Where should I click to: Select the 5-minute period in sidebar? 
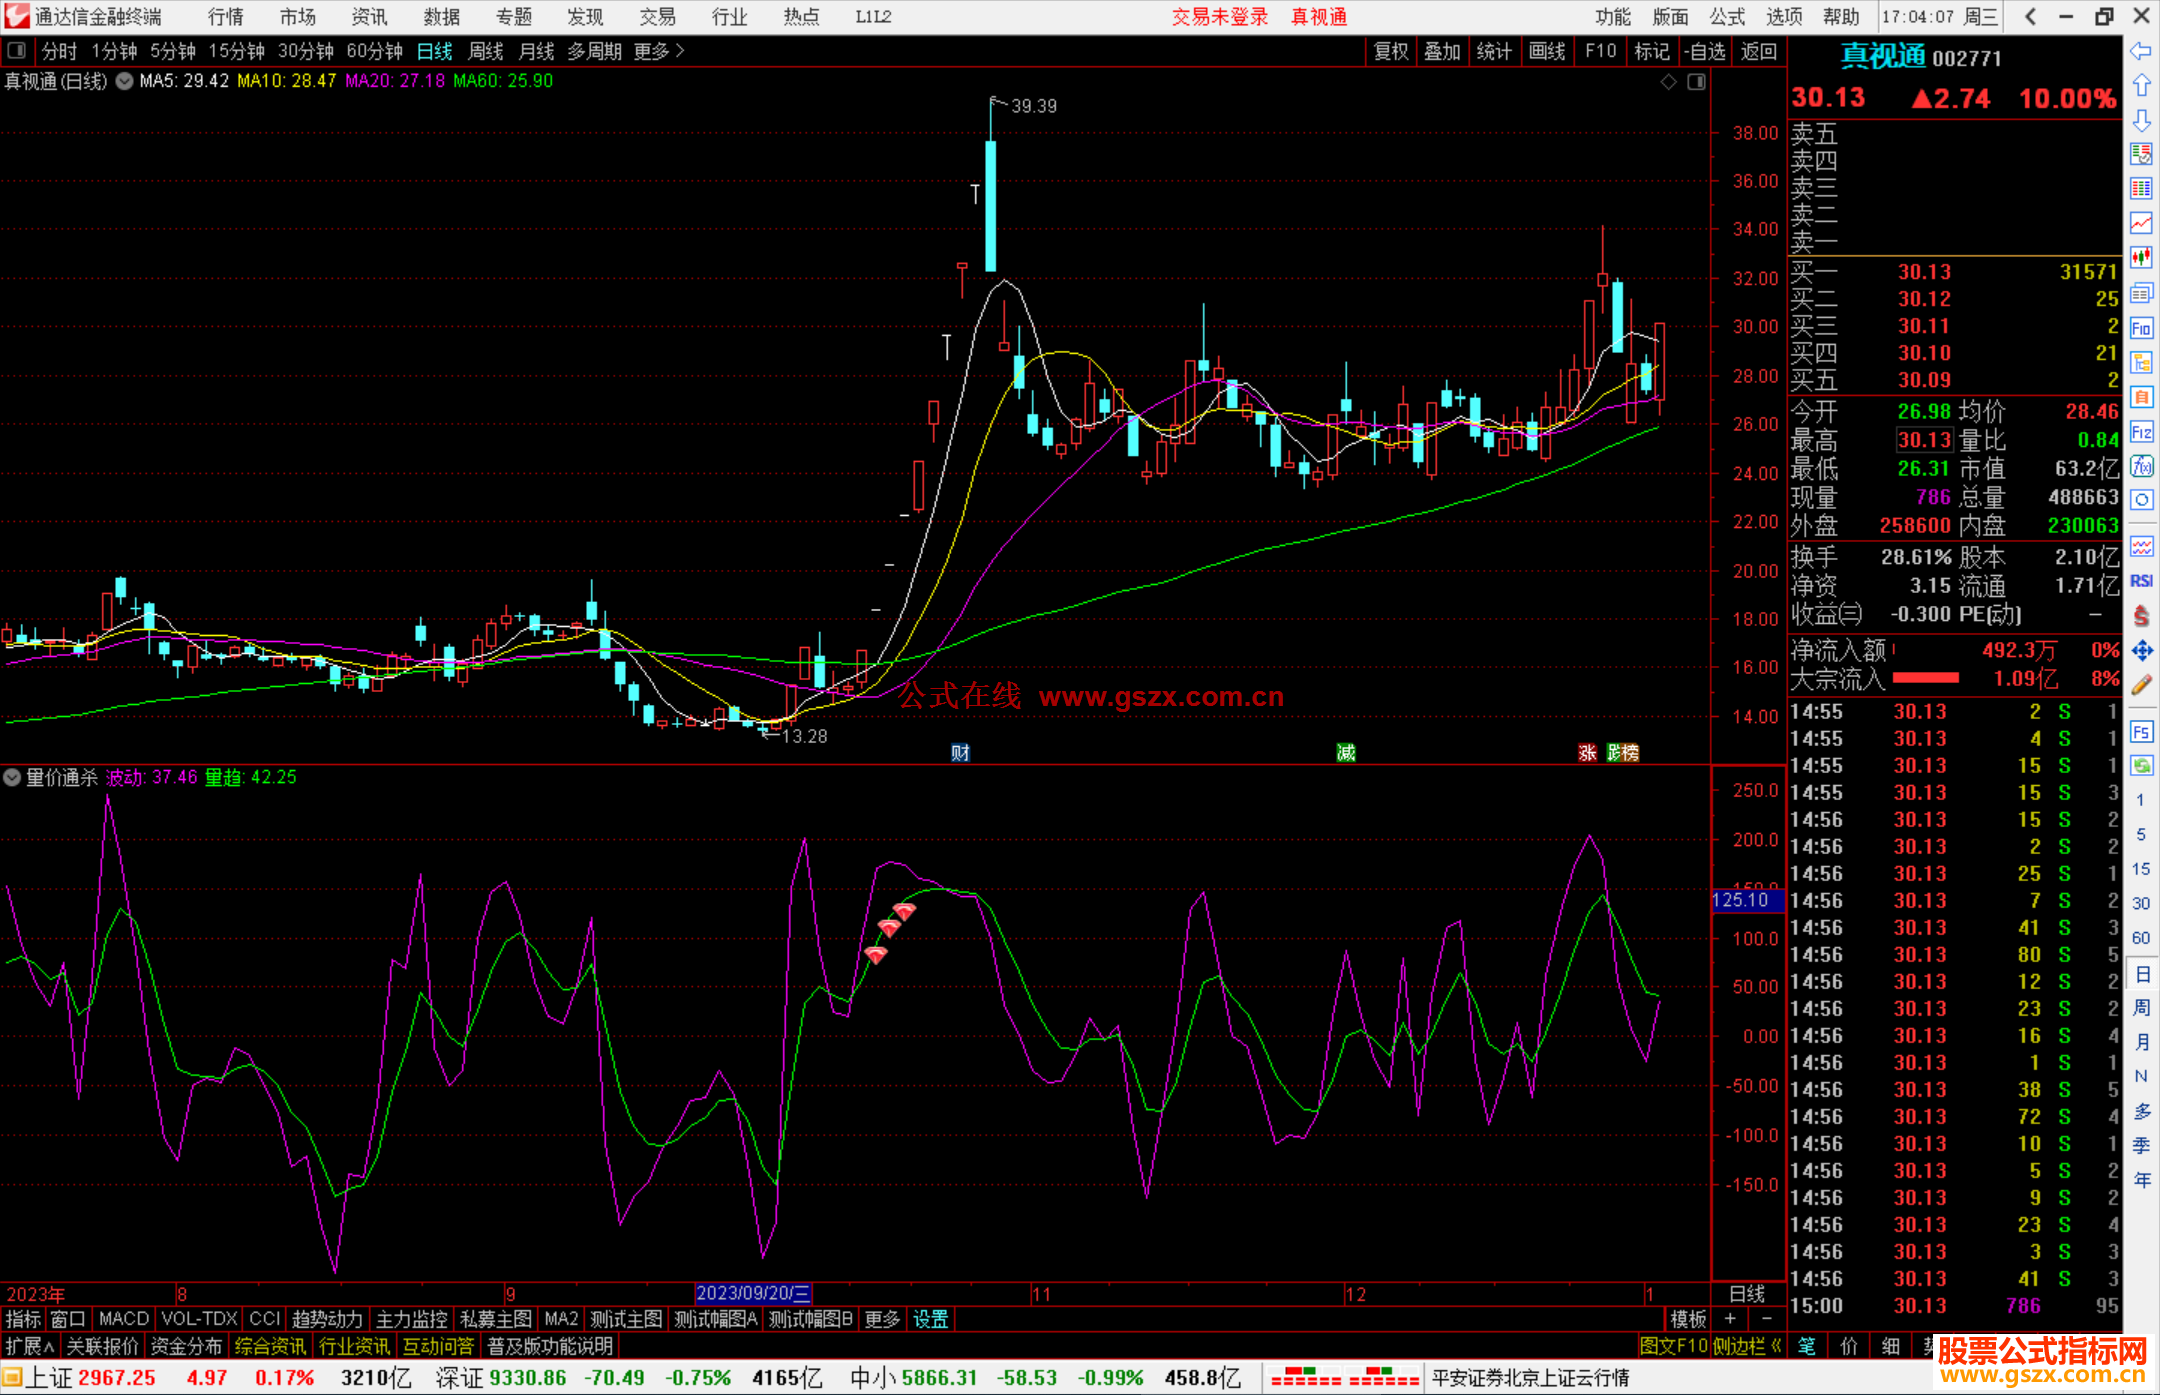pos(2141,835)
